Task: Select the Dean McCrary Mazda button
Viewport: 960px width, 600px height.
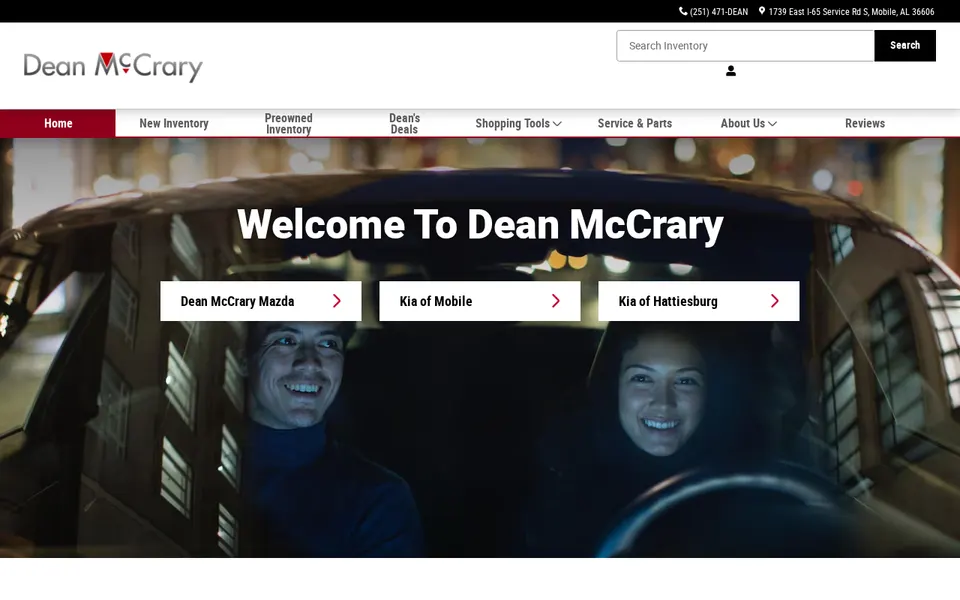Action: (x=261, y=301)
